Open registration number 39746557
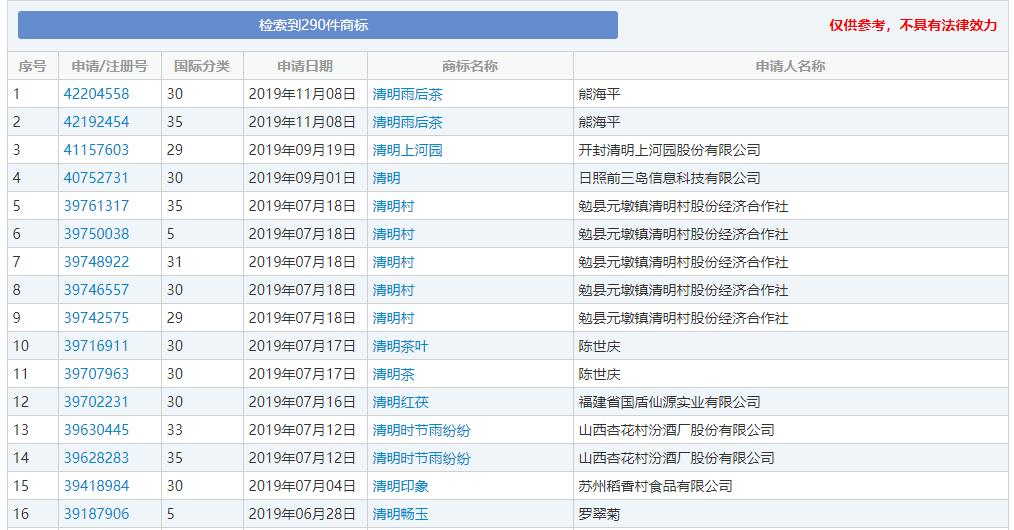The height and width of the screenshot is (530, 1014). click(x=96, y=290)
